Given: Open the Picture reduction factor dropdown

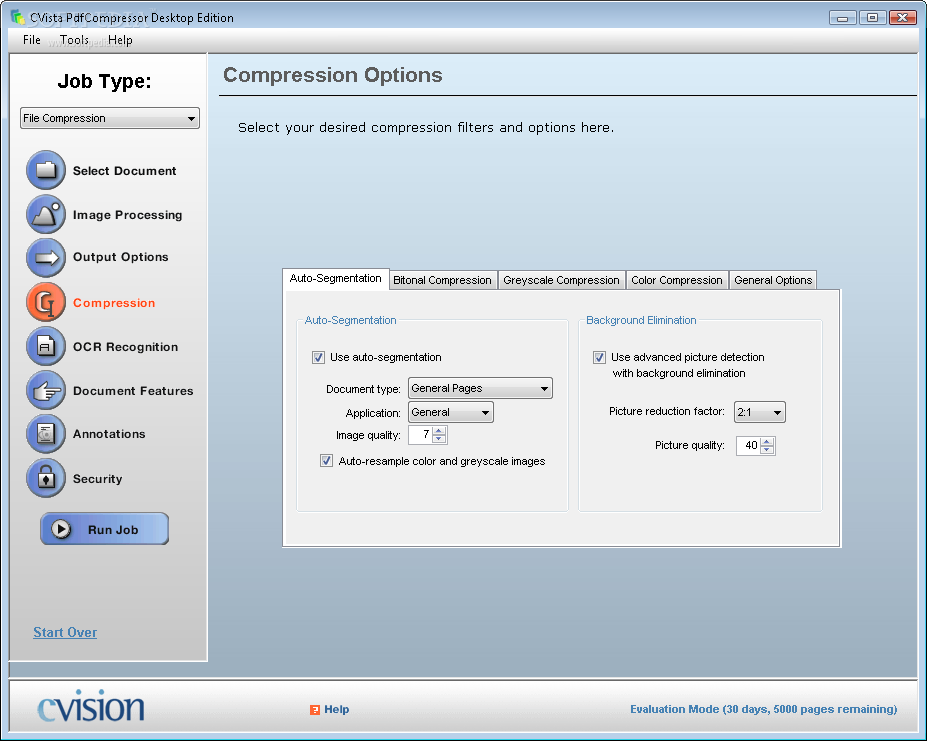Looking at the screenshot, I should pyautogui.click(x=760, y=412).
